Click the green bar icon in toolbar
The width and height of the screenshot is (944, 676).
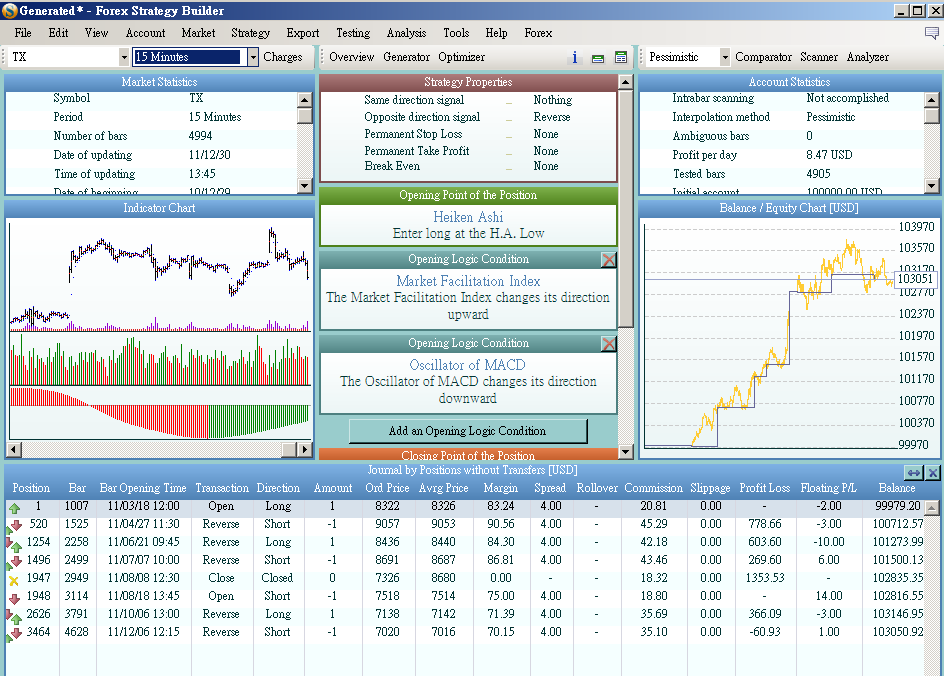click(x=598, y=58)
